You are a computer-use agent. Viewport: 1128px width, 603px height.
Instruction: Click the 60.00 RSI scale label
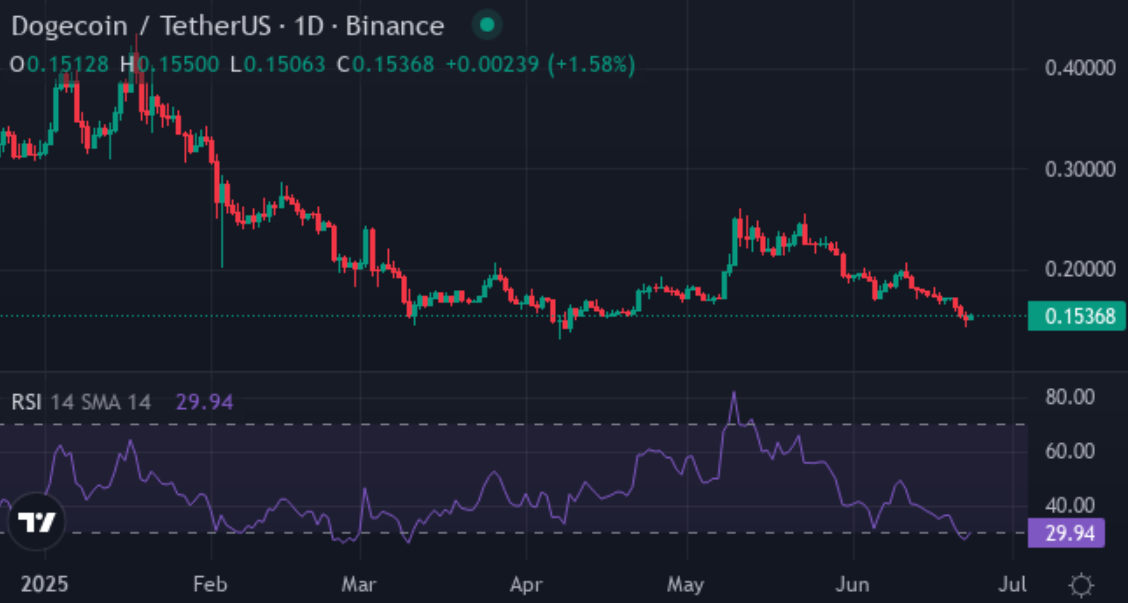(1068, 451)
